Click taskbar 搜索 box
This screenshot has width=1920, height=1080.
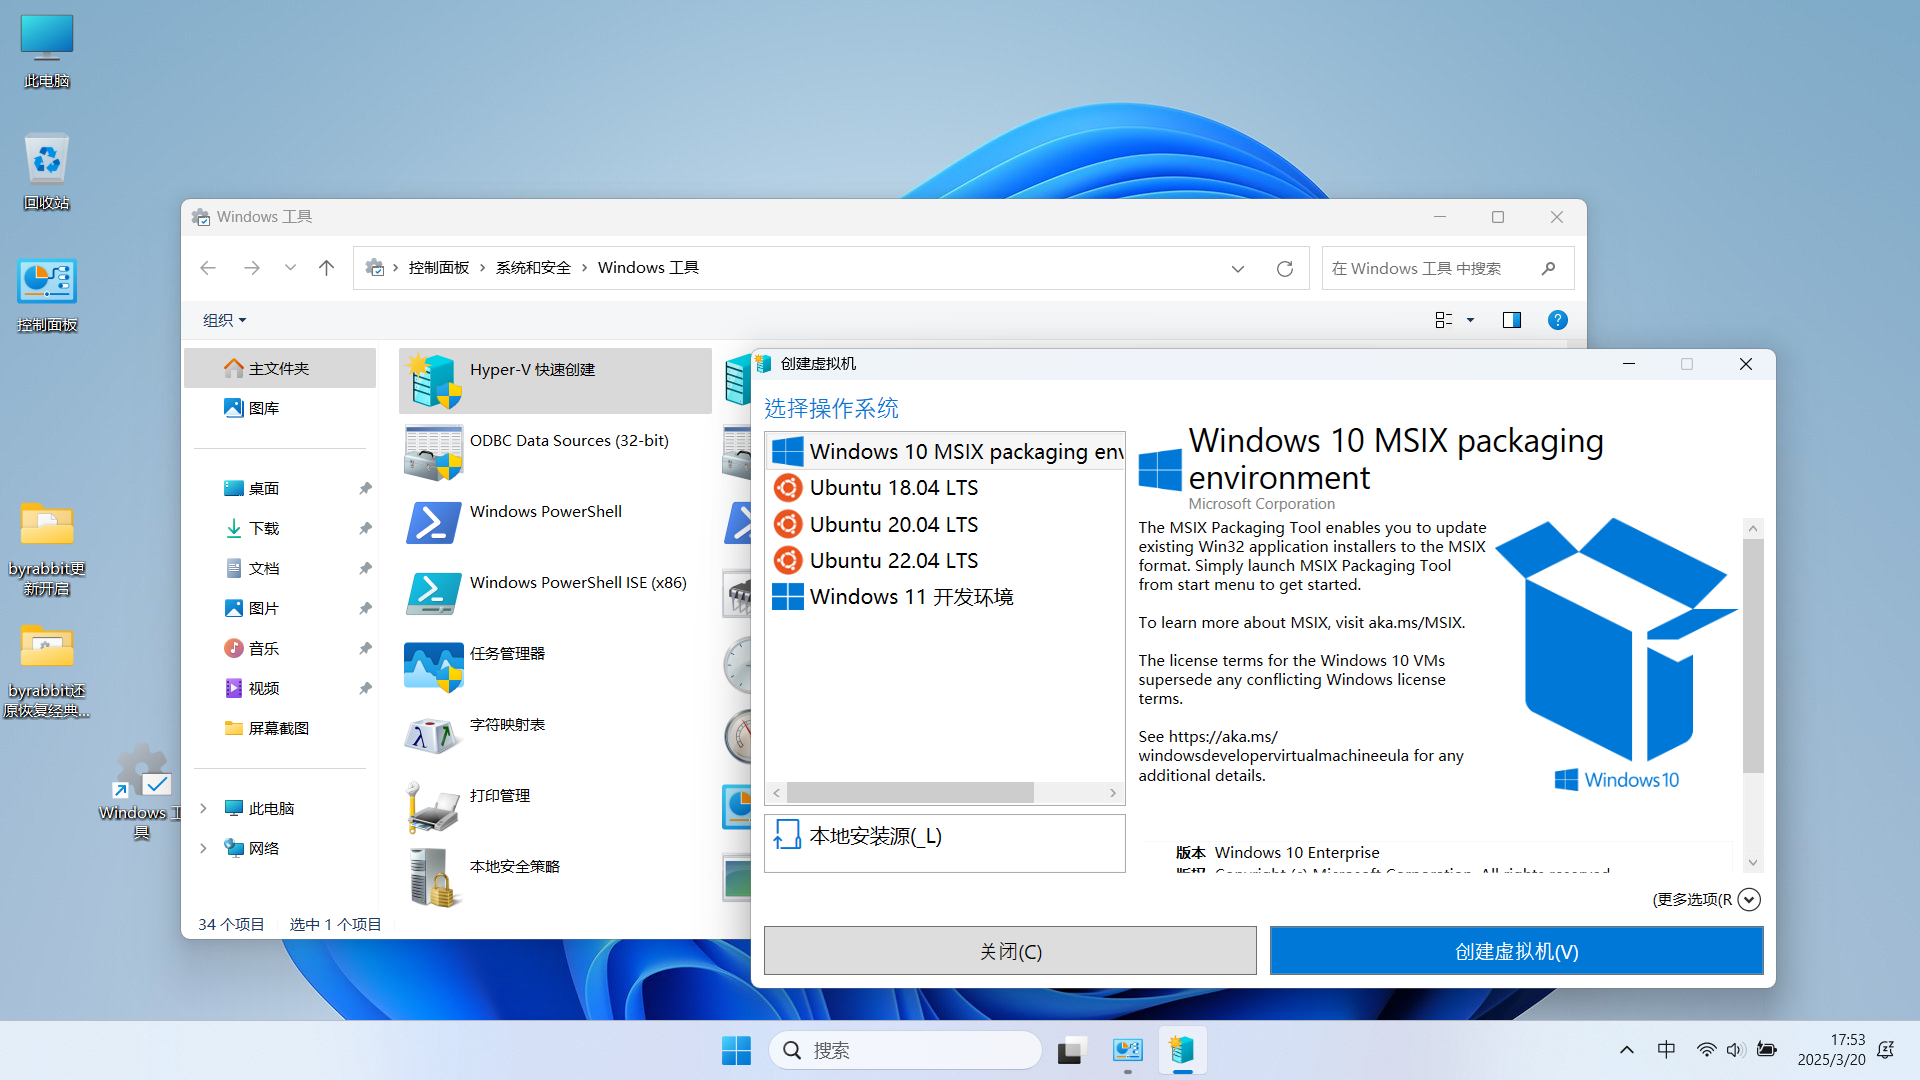905,1050
